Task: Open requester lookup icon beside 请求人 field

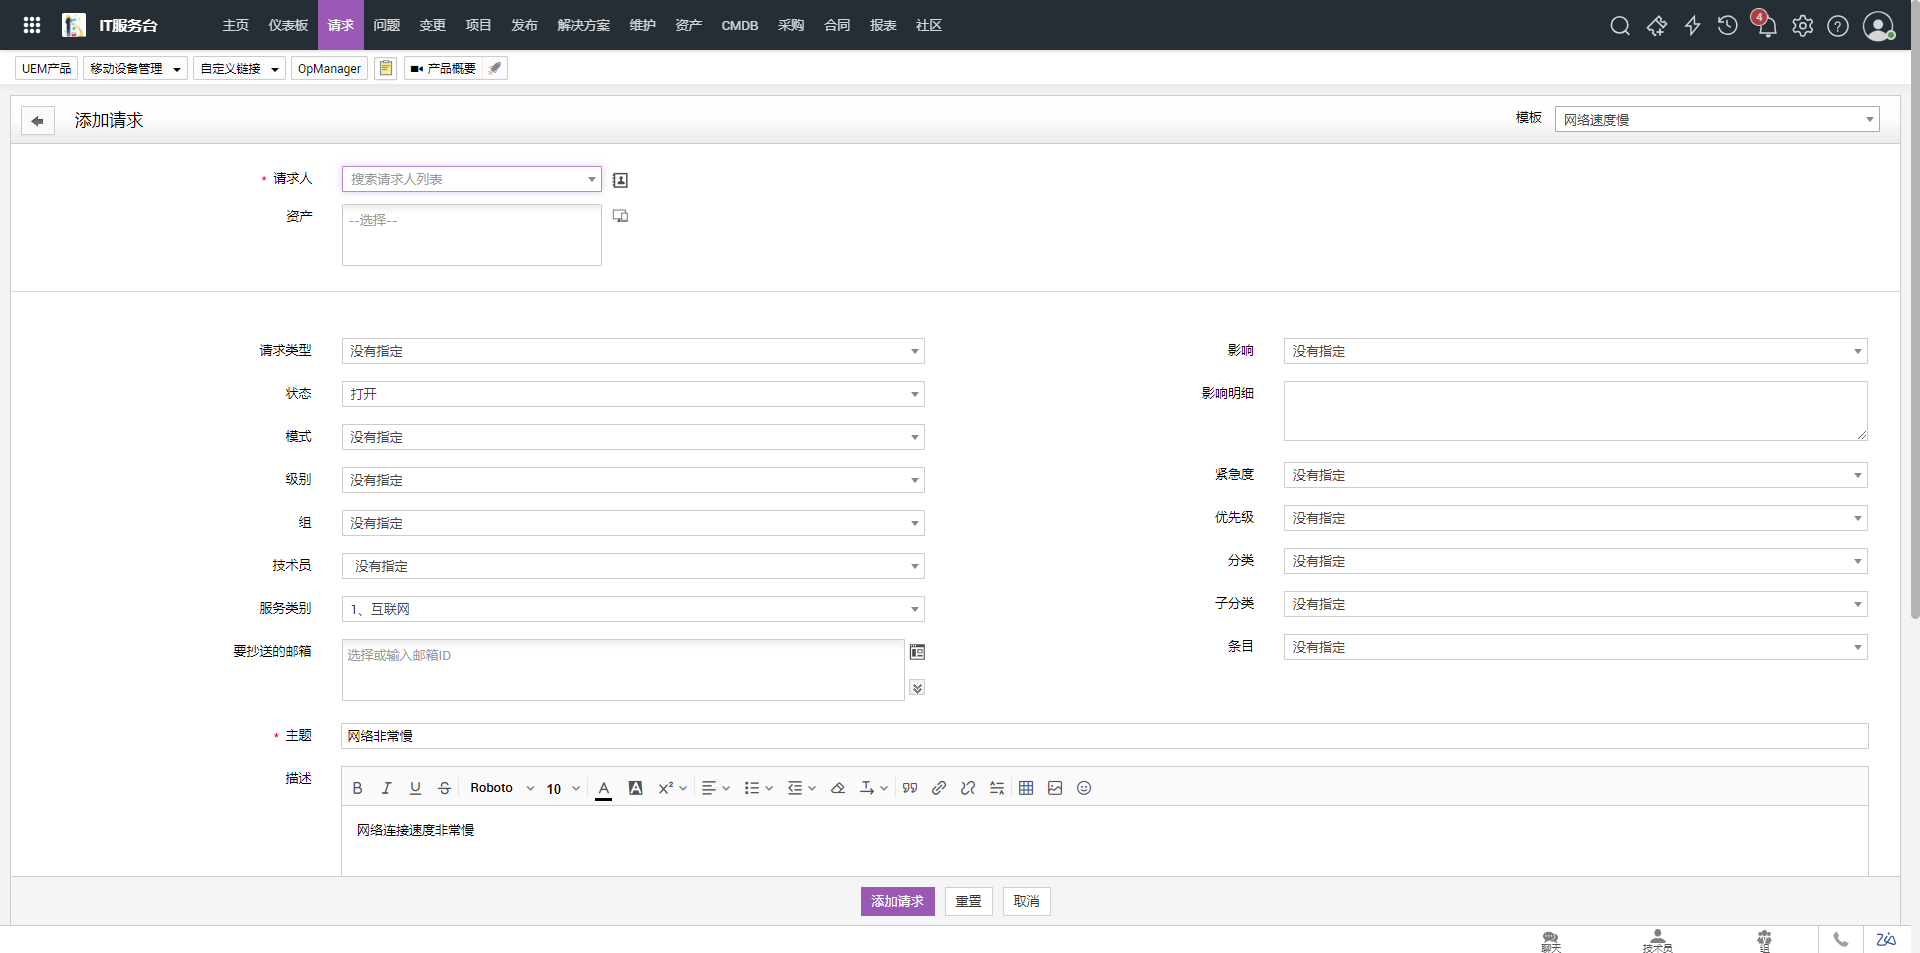Action: point(620,180)
